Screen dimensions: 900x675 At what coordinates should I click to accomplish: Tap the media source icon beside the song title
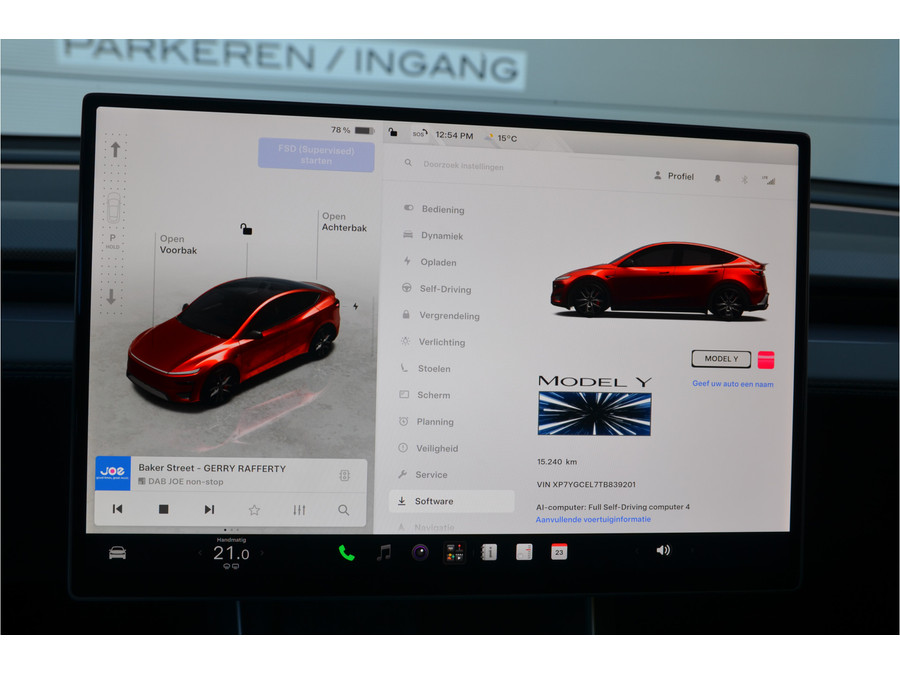pos(344,475)
